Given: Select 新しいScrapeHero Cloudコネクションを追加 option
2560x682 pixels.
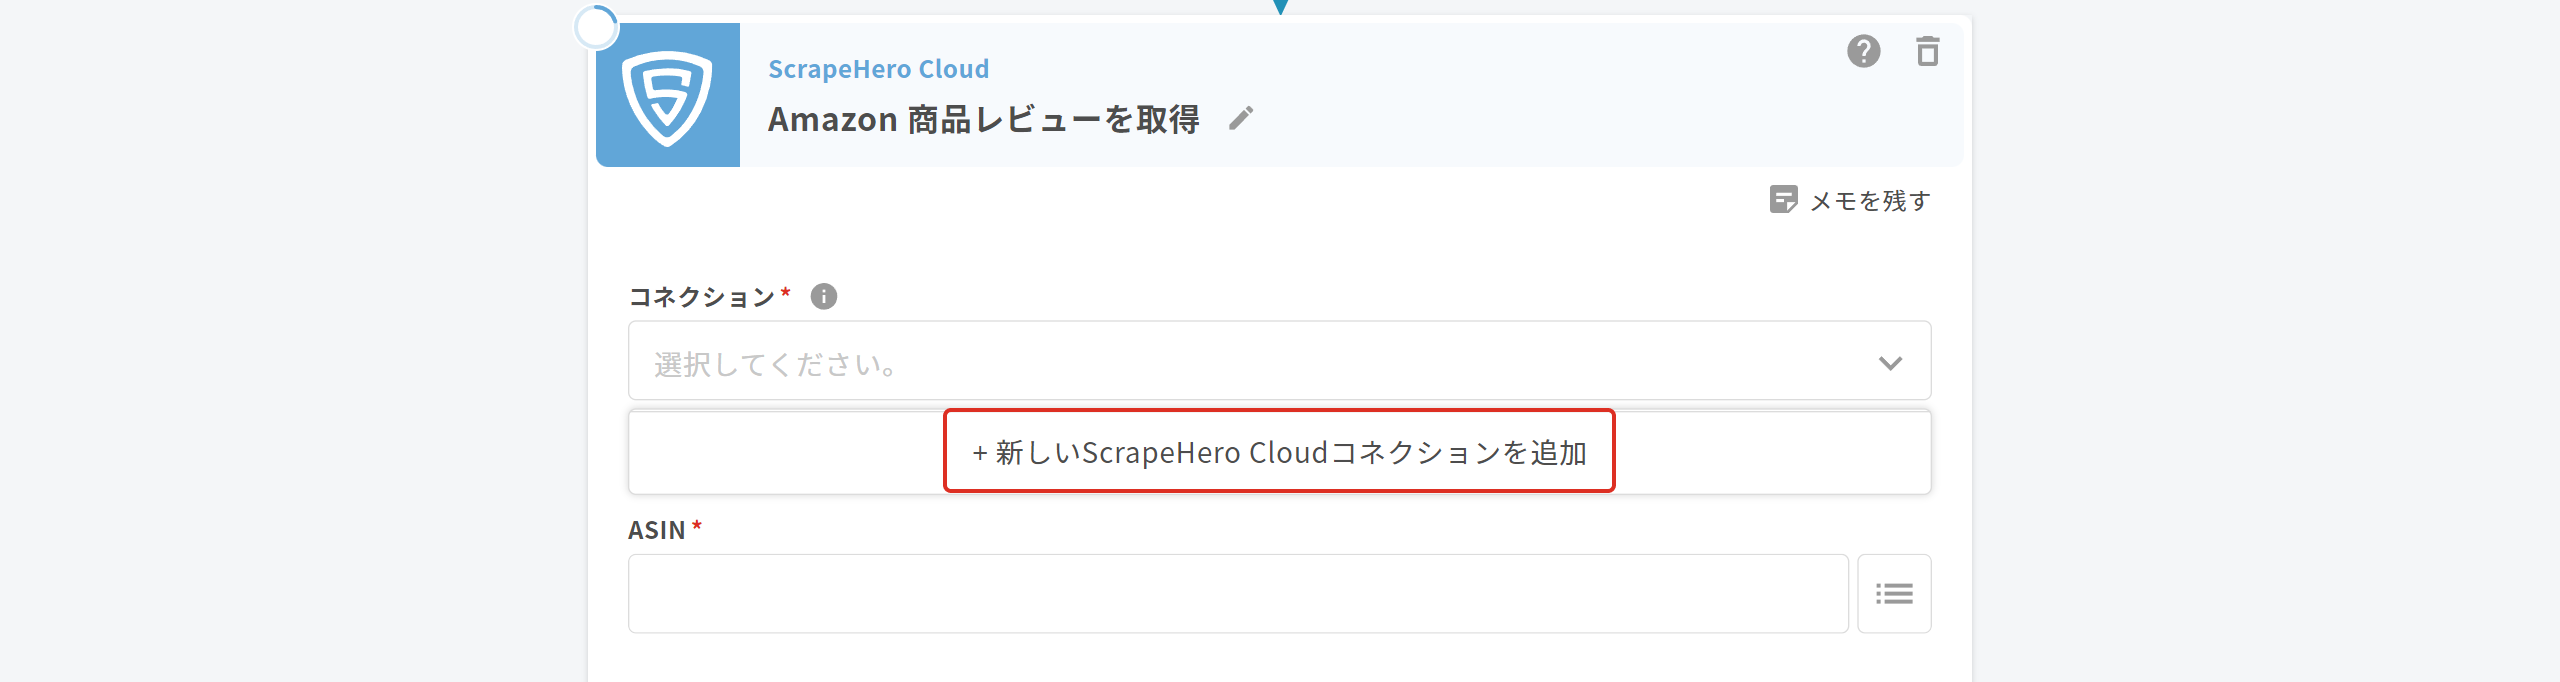Looking at the screenshot, I should point(1279,452).
